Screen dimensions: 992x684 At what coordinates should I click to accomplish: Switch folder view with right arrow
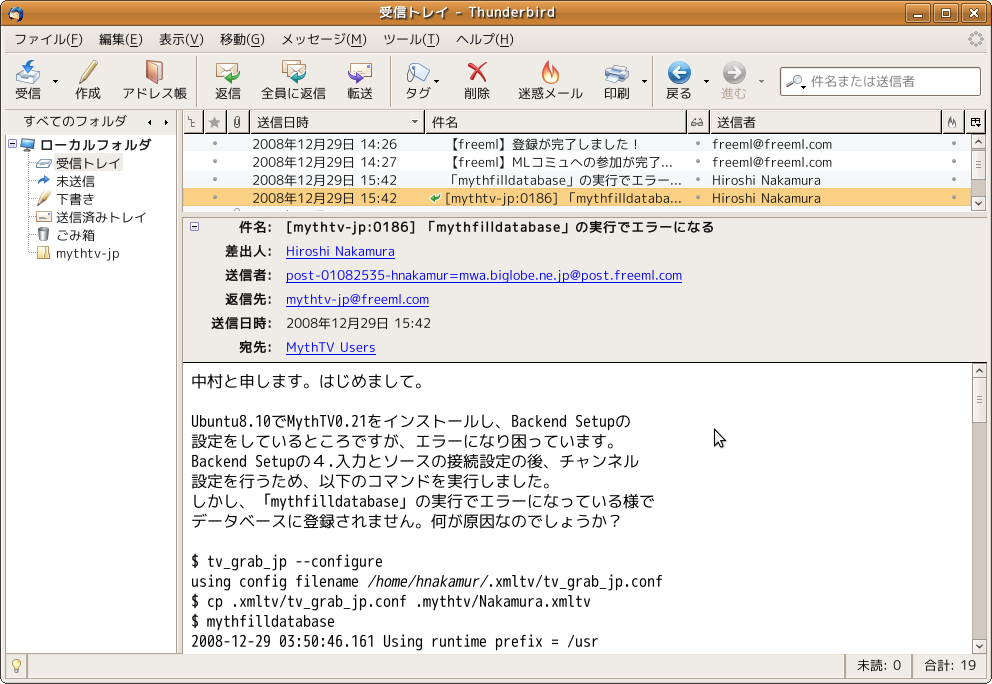tap(166, 122)
